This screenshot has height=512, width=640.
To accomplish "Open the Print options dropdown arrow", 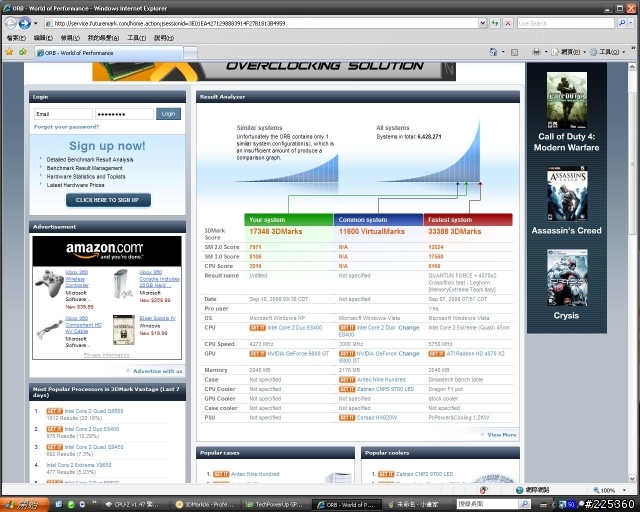I will coord(546,52).
